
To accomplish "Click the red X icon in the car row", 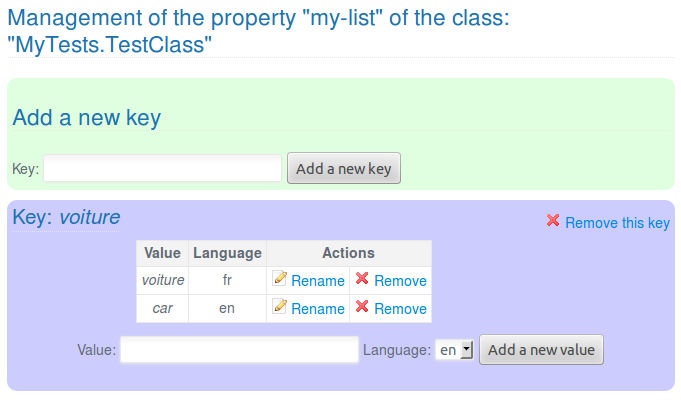I will click(x=362, y=307).
